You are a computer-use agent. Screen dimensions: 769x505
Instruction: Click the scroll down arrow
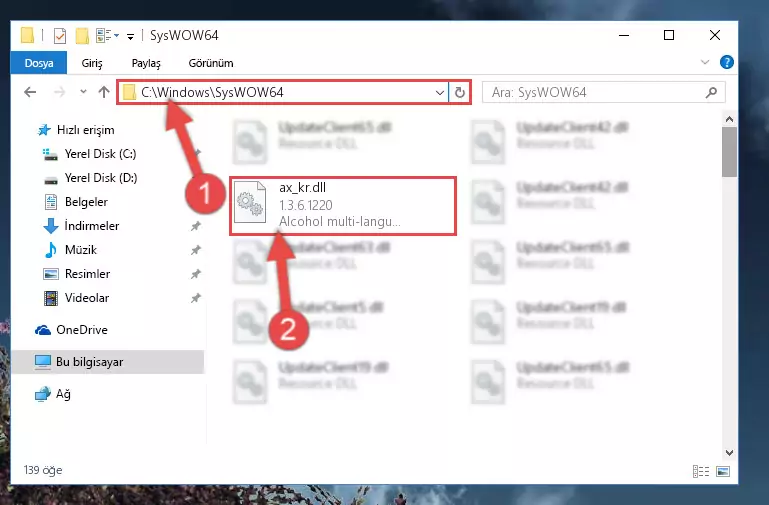[x=729, y=453]
